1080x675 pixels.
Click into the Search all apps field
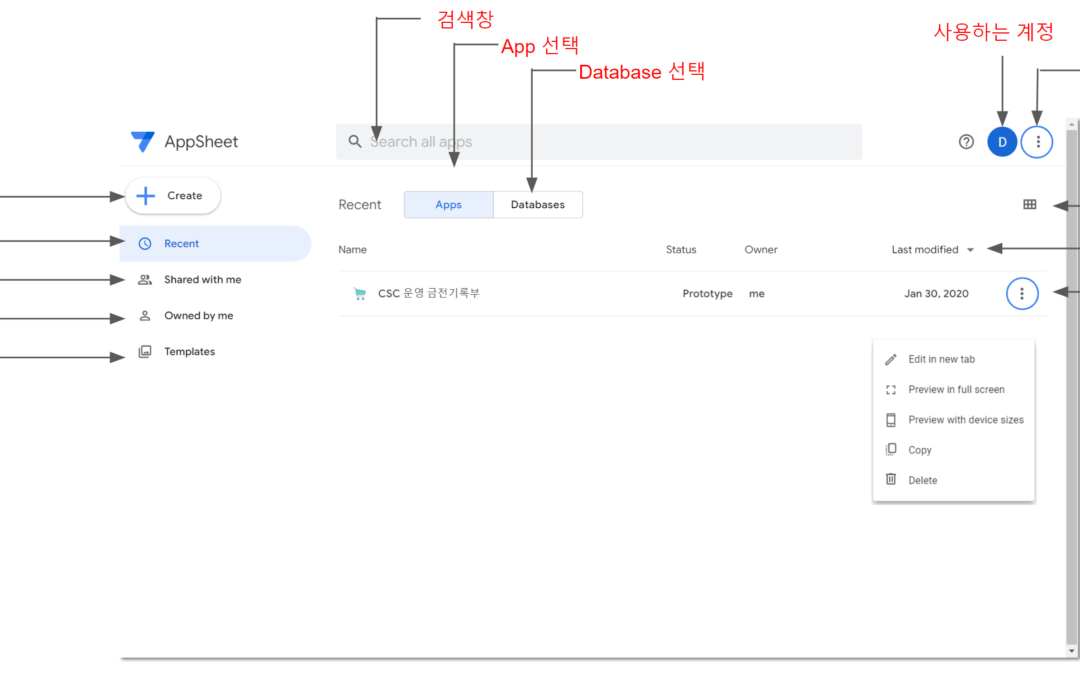click(599, 142)
